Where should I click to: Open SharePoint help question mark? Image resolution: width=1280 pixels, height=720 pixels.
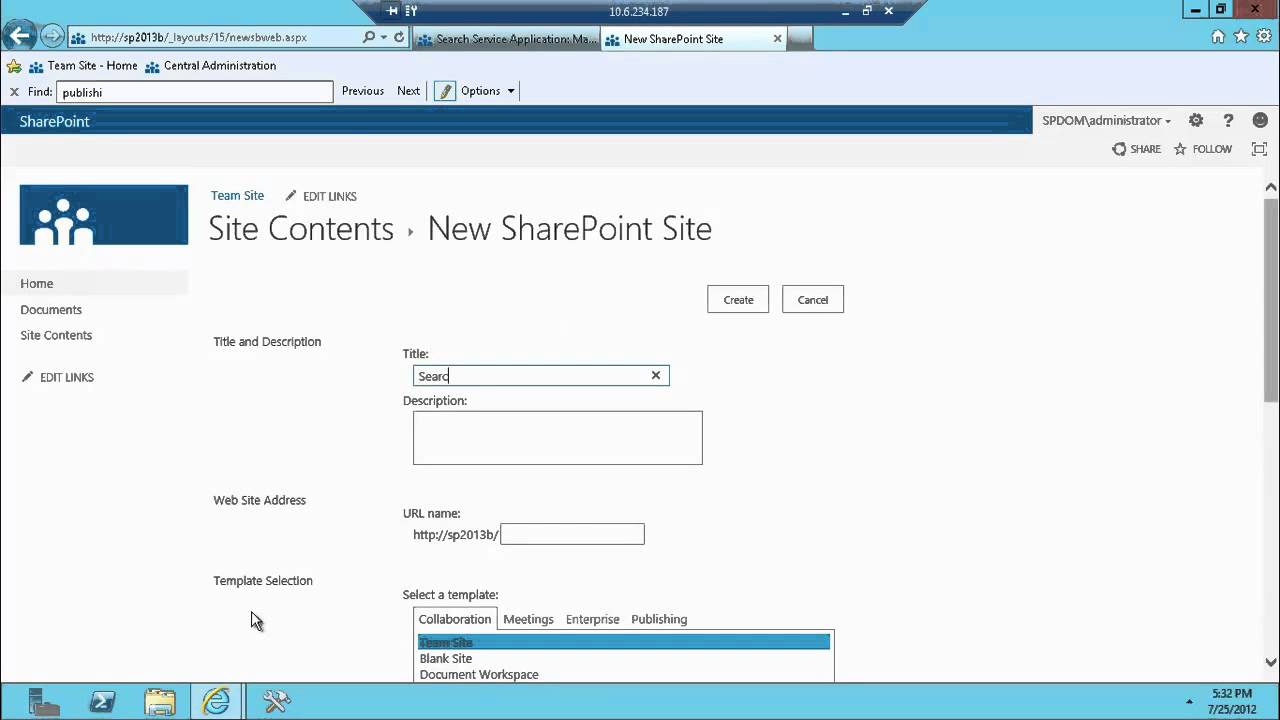[1228, 120]
